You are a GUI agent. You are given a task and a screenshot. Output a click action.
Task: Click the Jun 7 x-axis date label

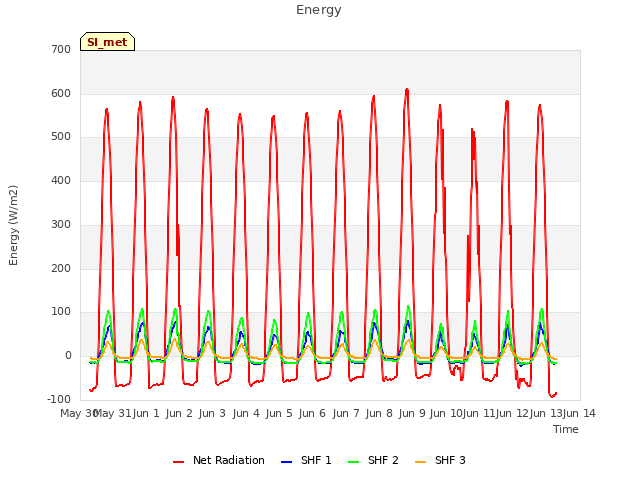coord(346,413)
